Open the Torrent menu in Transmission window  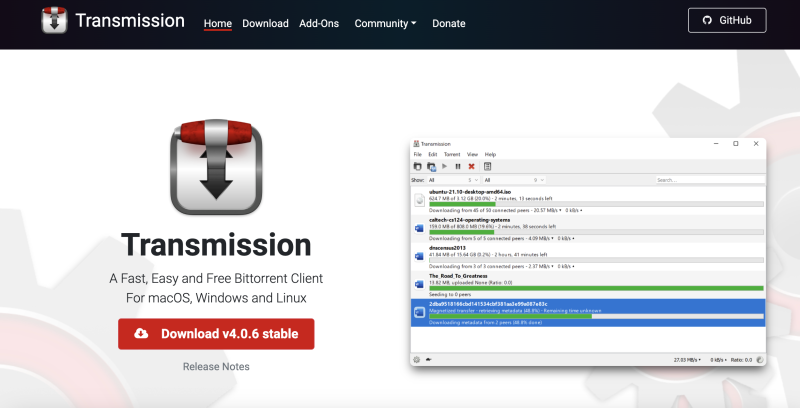click(452, 155)
